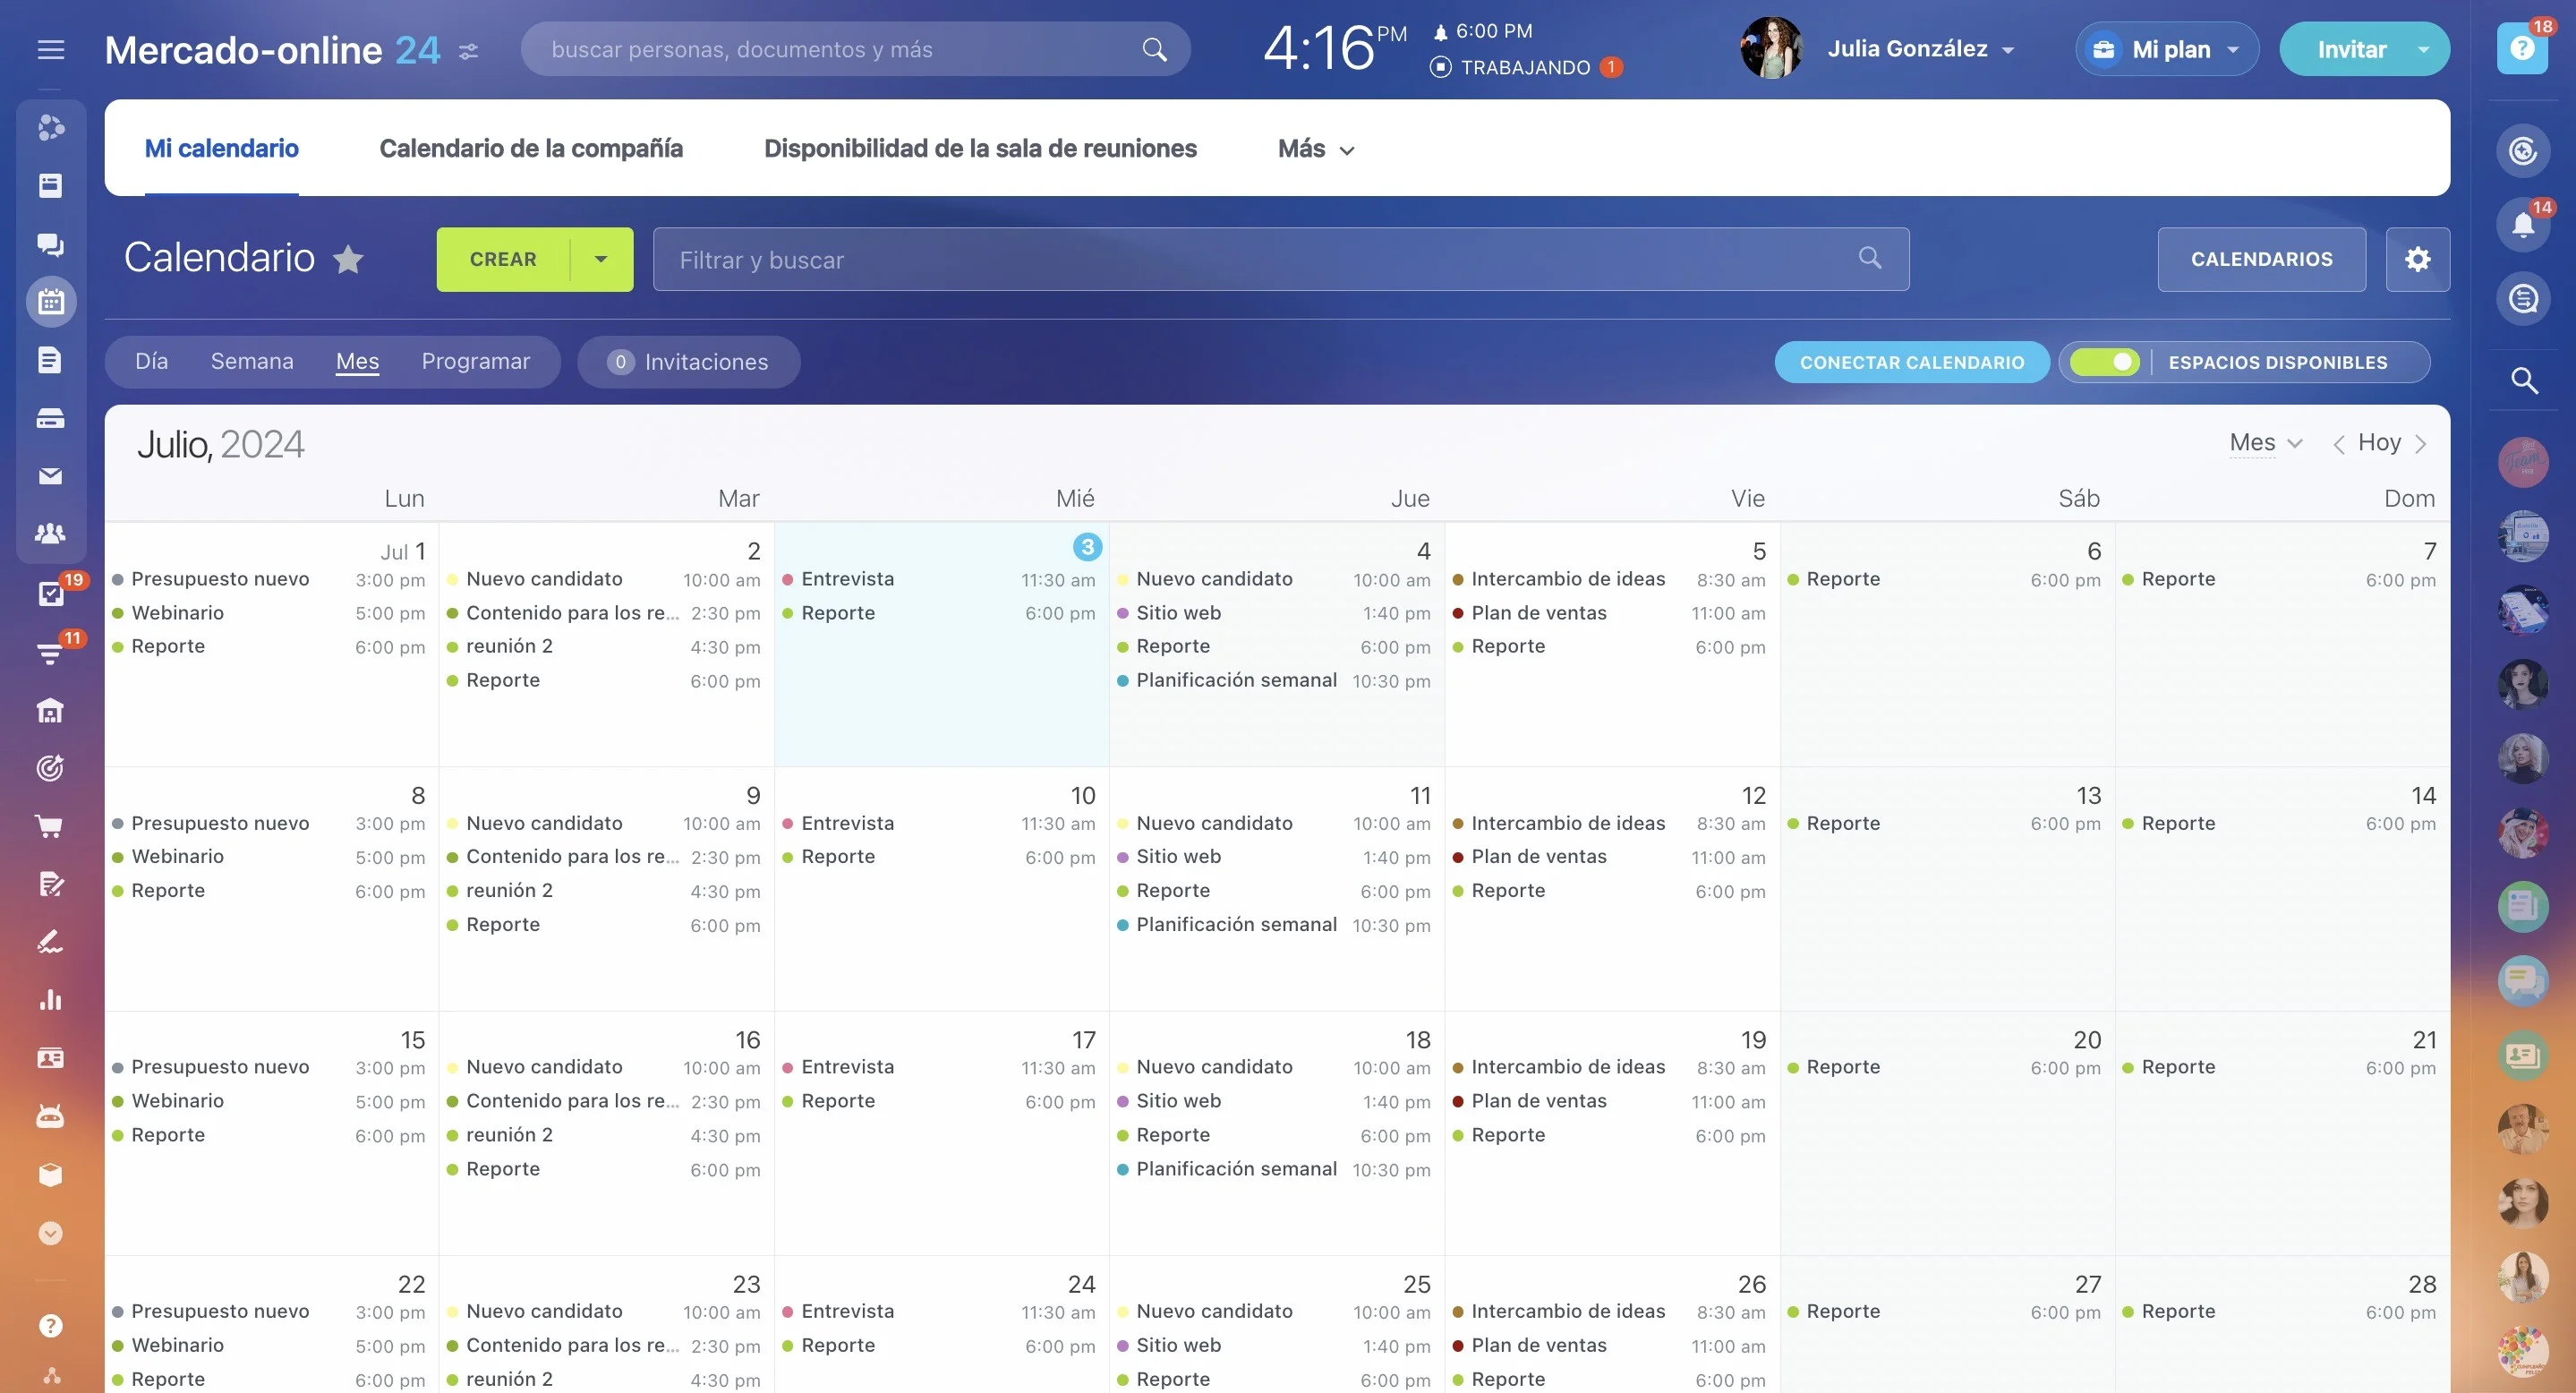This screenshot has width=2576, height=1393.
Task: Open the bar chart Analytics icon
Action: (x=51, y=1000)
